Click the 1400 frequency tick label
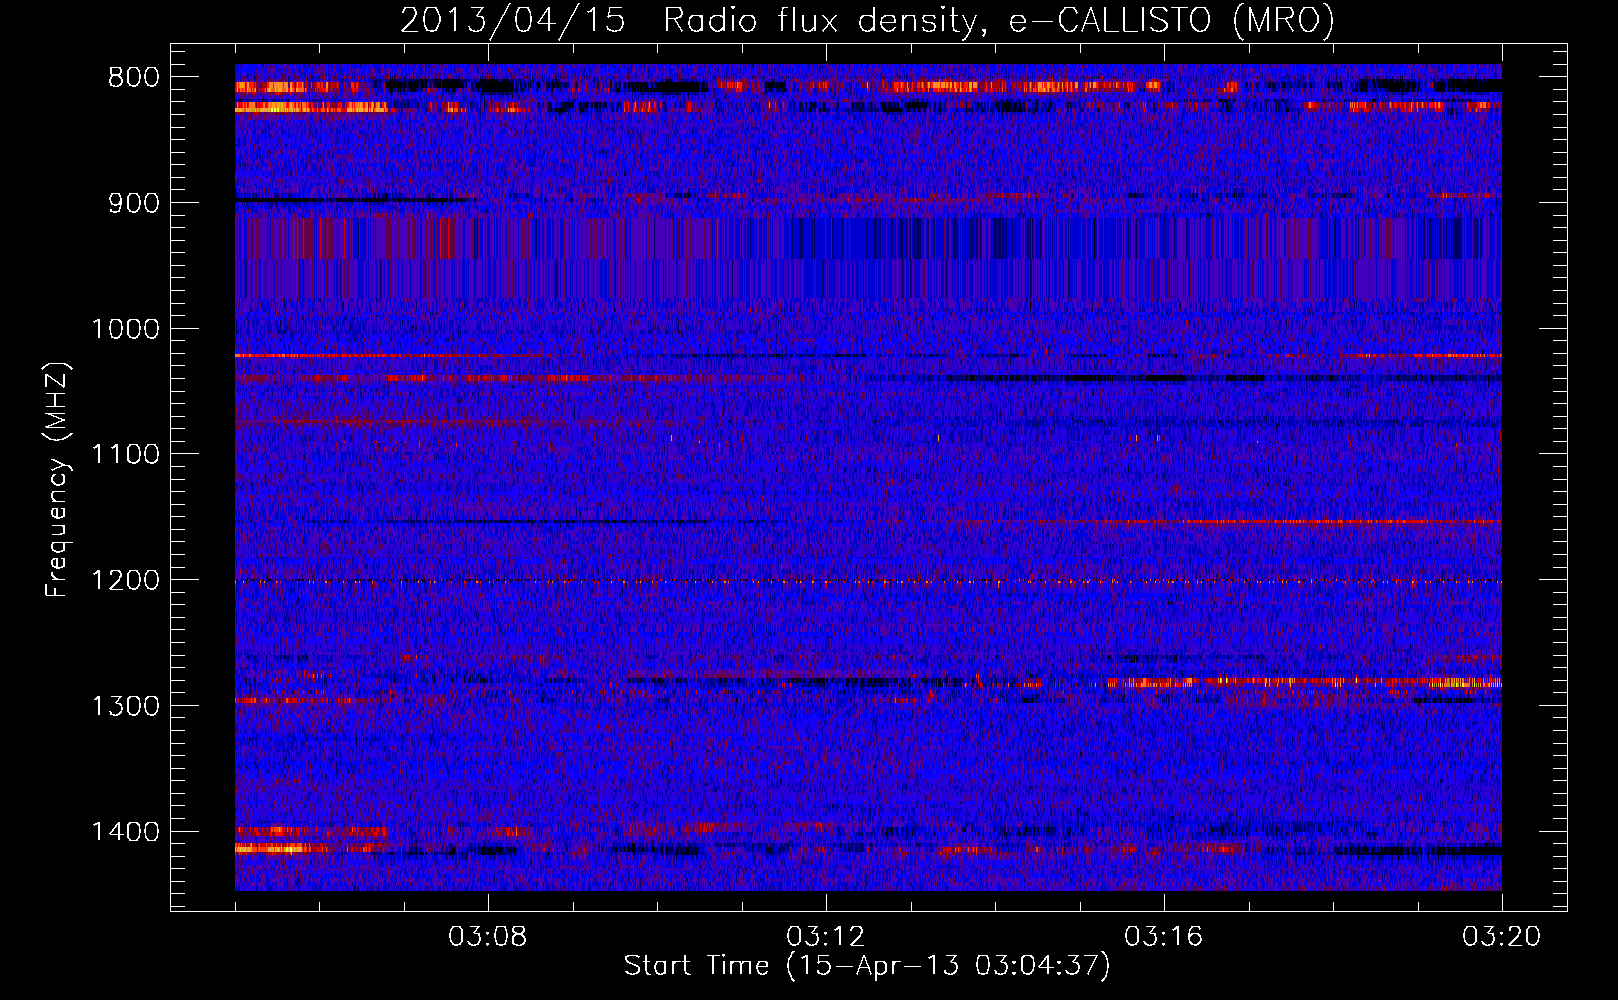The image size is (1618, 1000). pos(125,832)
